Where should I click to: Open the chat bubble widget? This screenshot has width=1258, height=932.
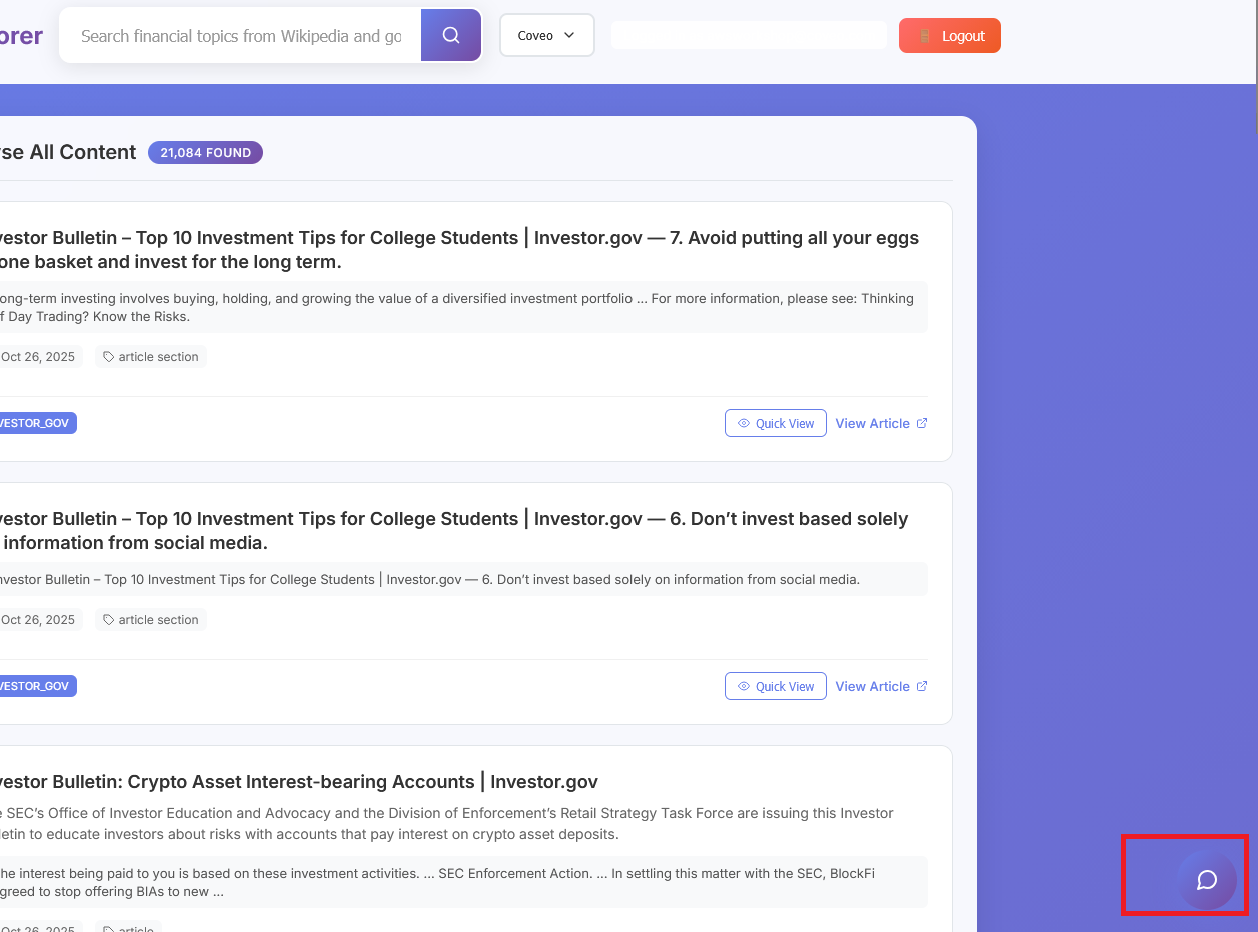pyautogui.click(x=1206, y=880)
